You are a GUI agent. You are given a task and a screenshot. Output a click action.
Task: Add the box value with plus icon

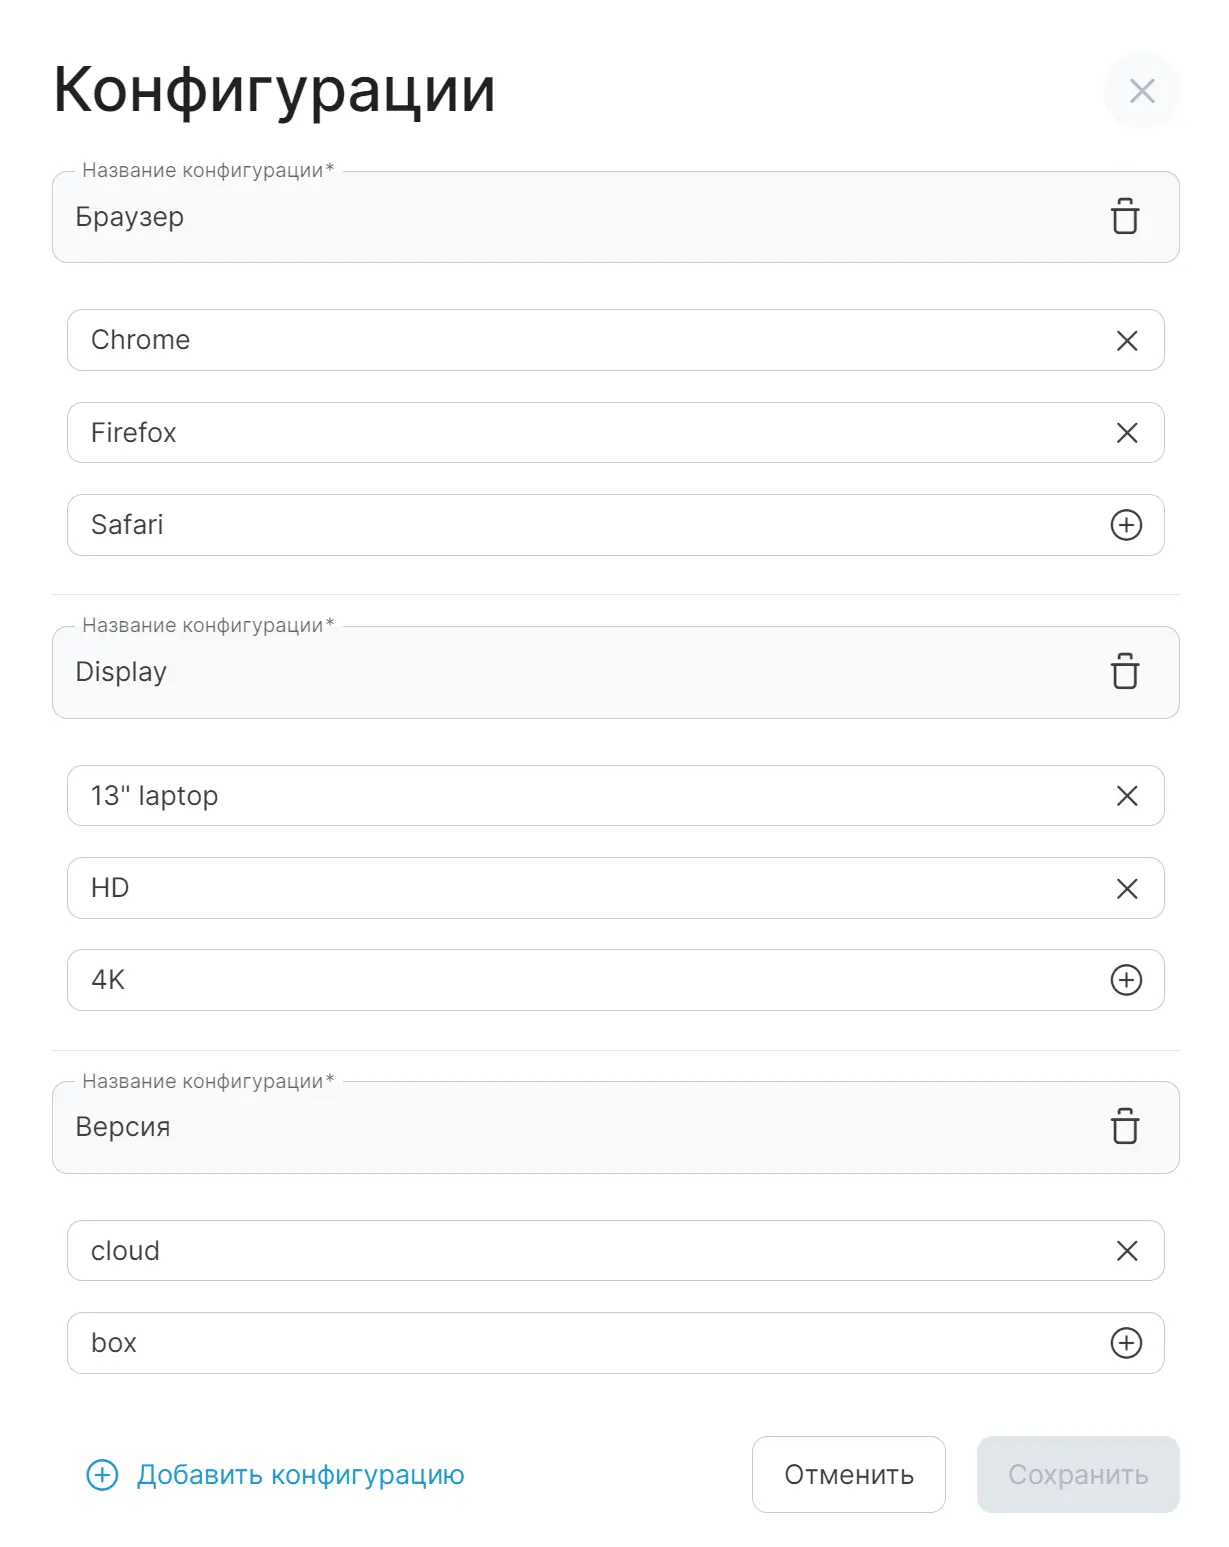(1127, 1343)
